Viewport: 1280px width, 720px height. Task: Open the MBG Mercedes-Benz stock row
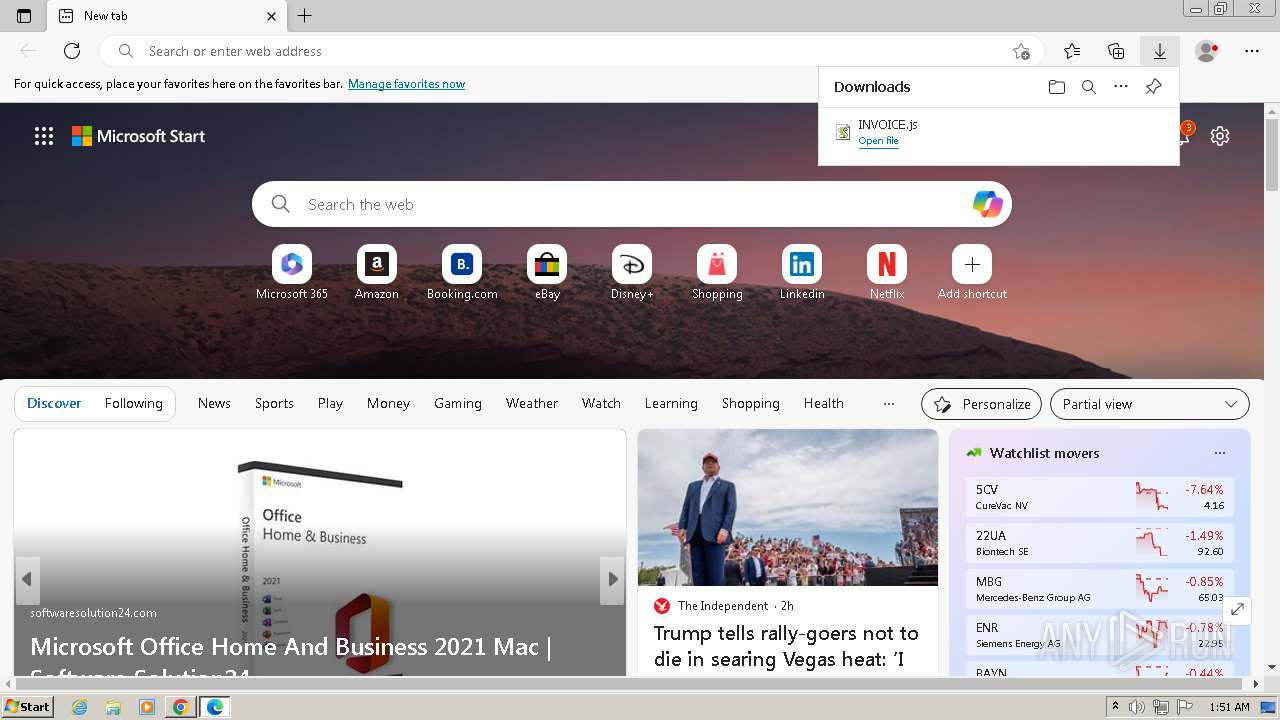[1100, 589]
